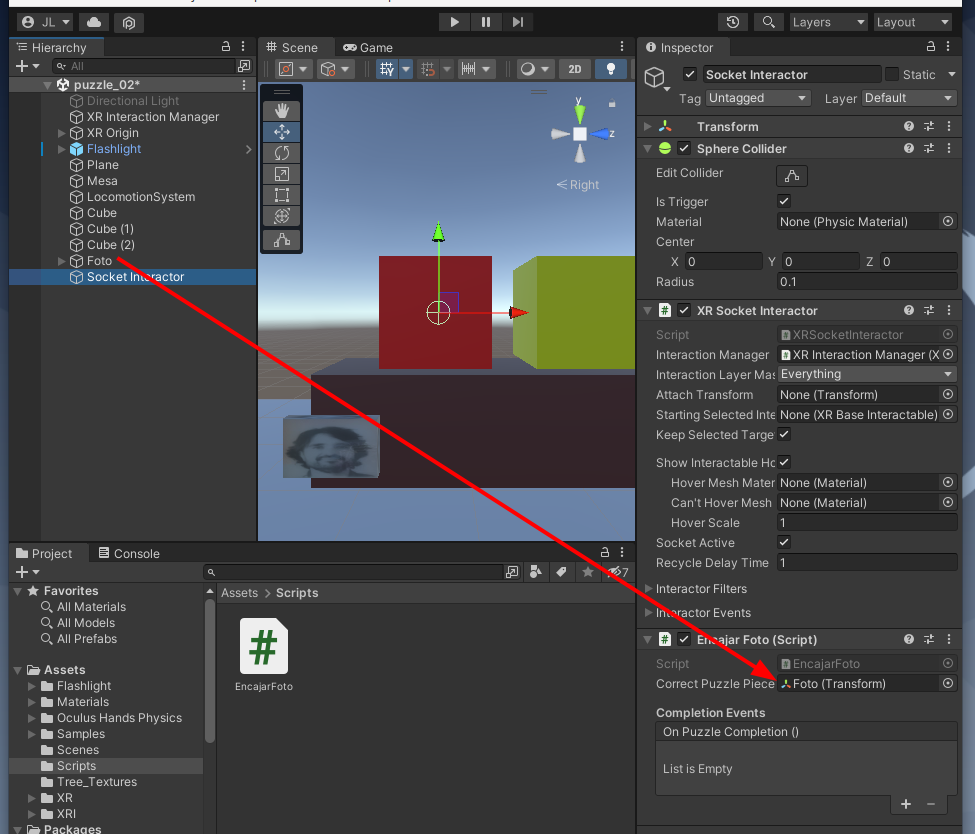Disable the Socket Active checkbox
975x834 pixels.
tap(783, 542)
